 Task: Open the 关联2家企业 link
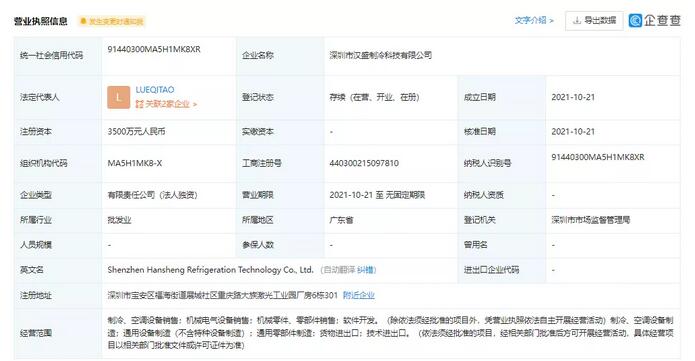[x=166, y=104]
